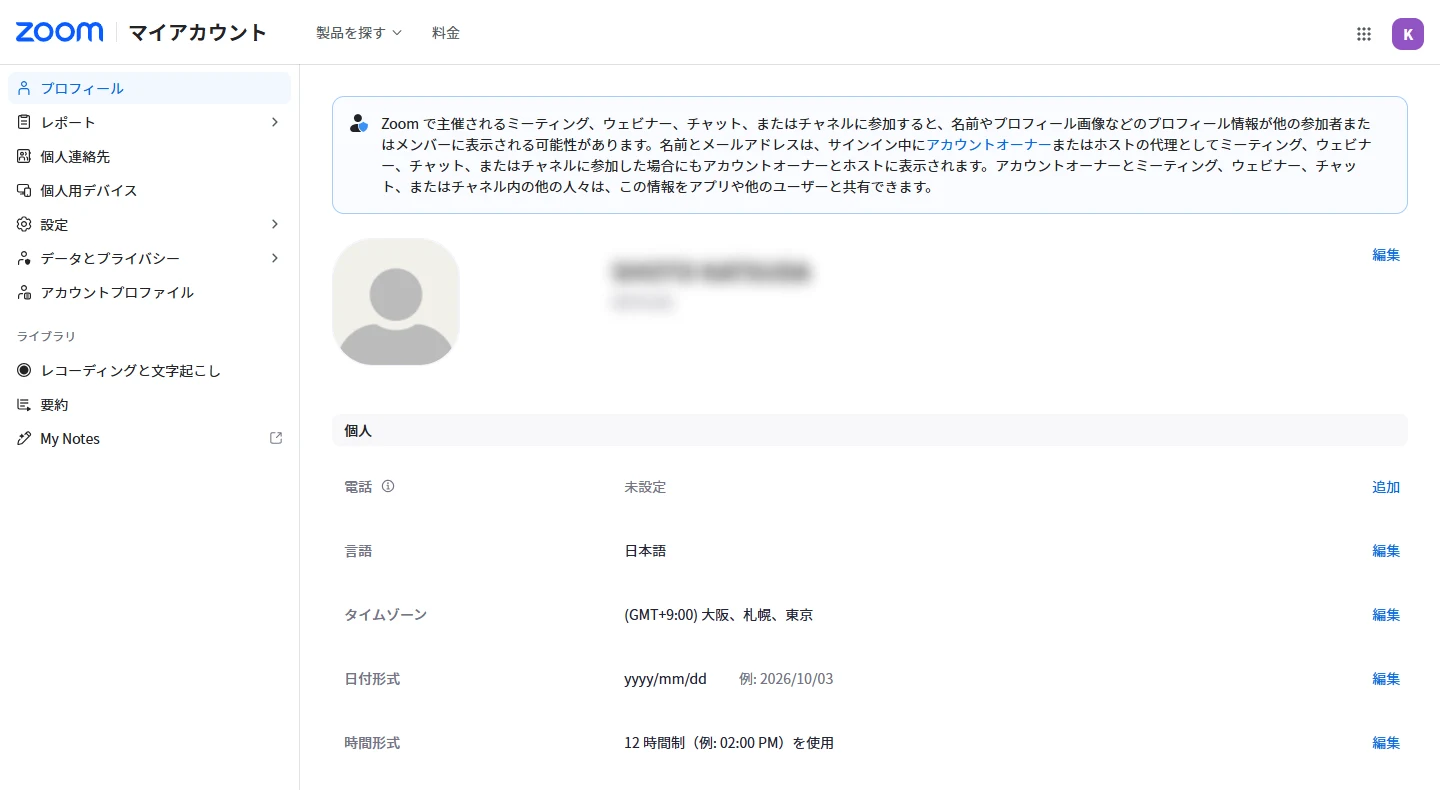The height and width of the screenshot is (790, 1440).
Task: Select プロフィール in the sidebar
Action: [x=150, y=88]
